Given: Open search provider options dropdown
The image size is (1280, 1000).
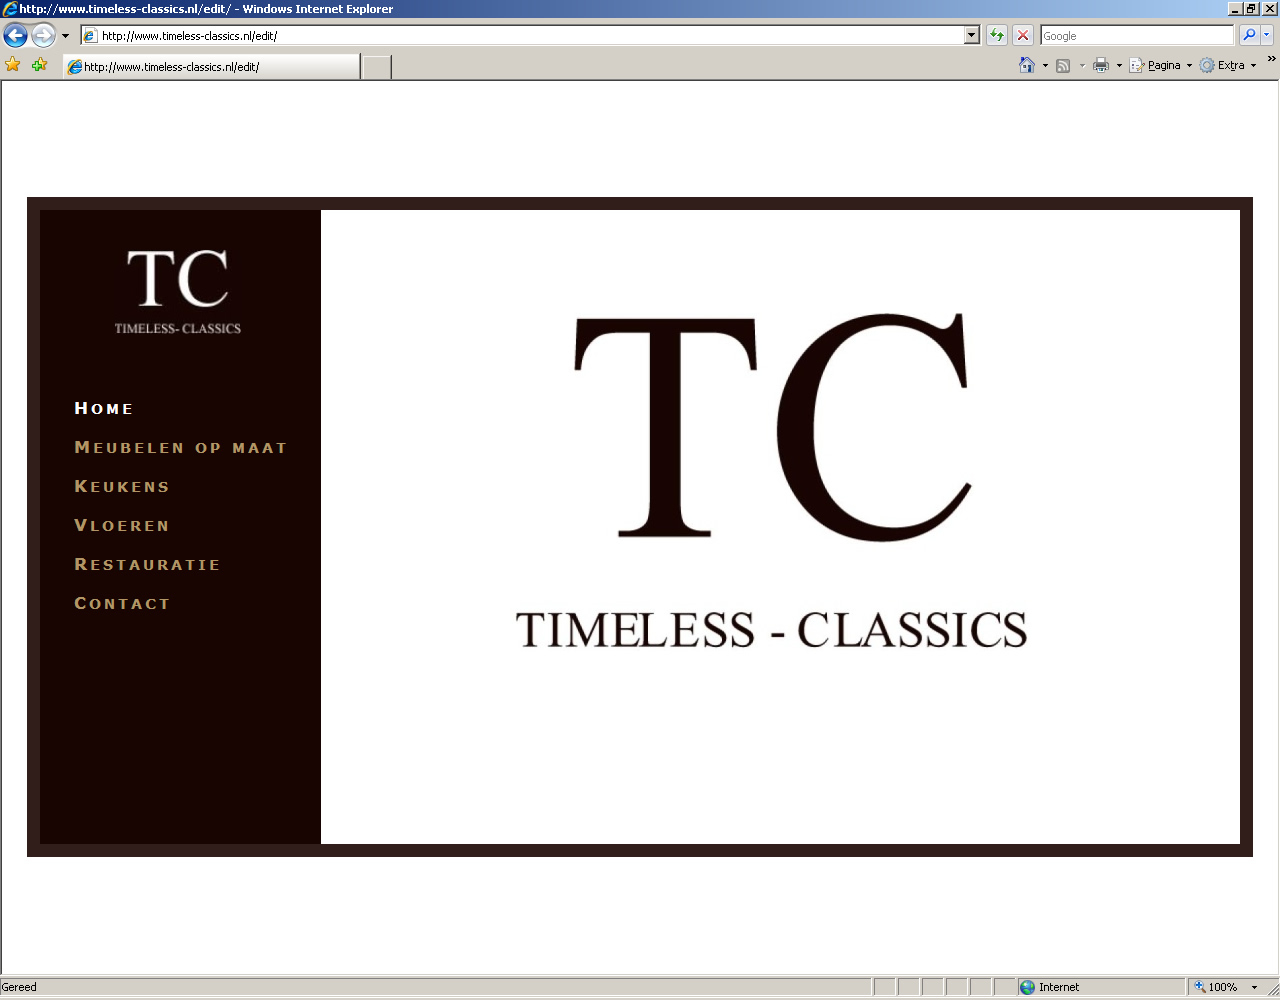Looking at the screenshot, I should 1267,36.
